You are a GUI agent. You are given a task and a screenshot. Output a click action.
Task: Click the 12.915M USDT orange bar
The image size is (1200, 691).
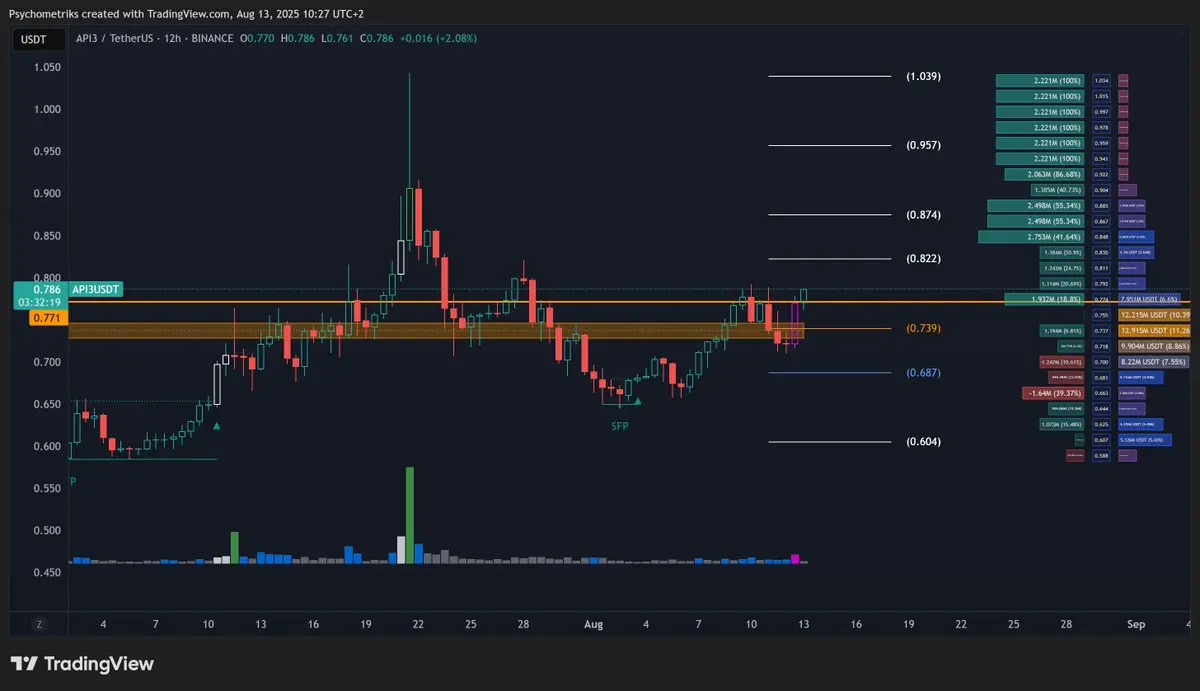[1155, 330]
